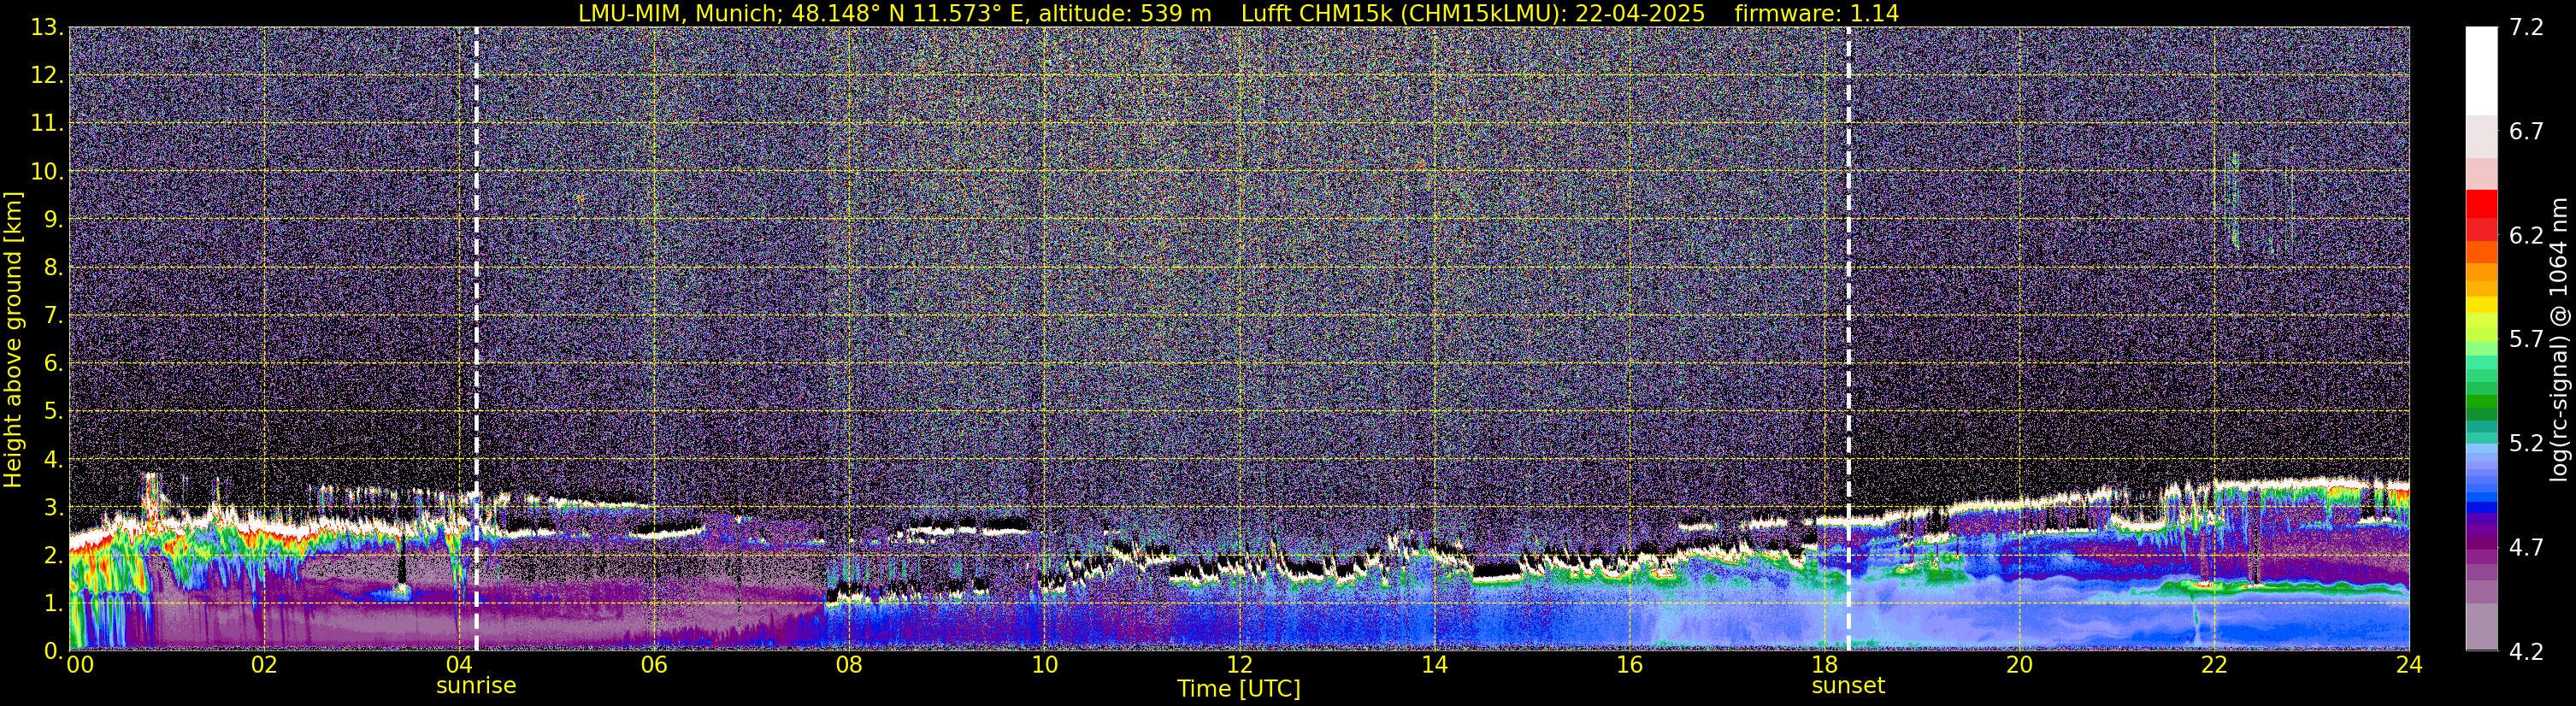Click the colorbar value '5.7'

tap(2527, 340)
